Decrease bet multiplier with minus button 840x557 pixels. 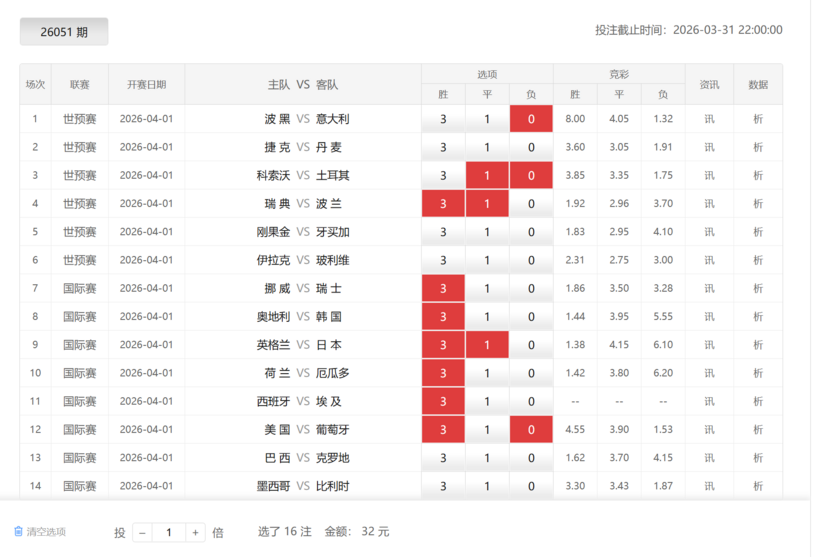(143, 533)
